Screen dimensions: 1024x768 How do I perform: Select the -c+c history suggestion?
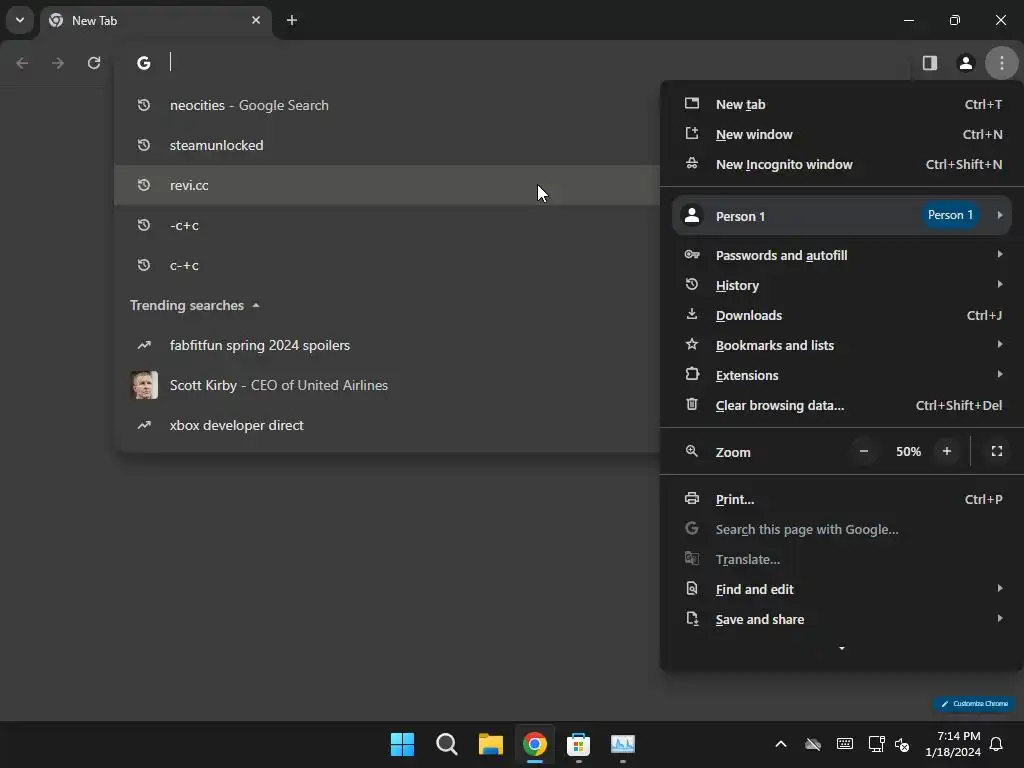[x=387, y=225]
